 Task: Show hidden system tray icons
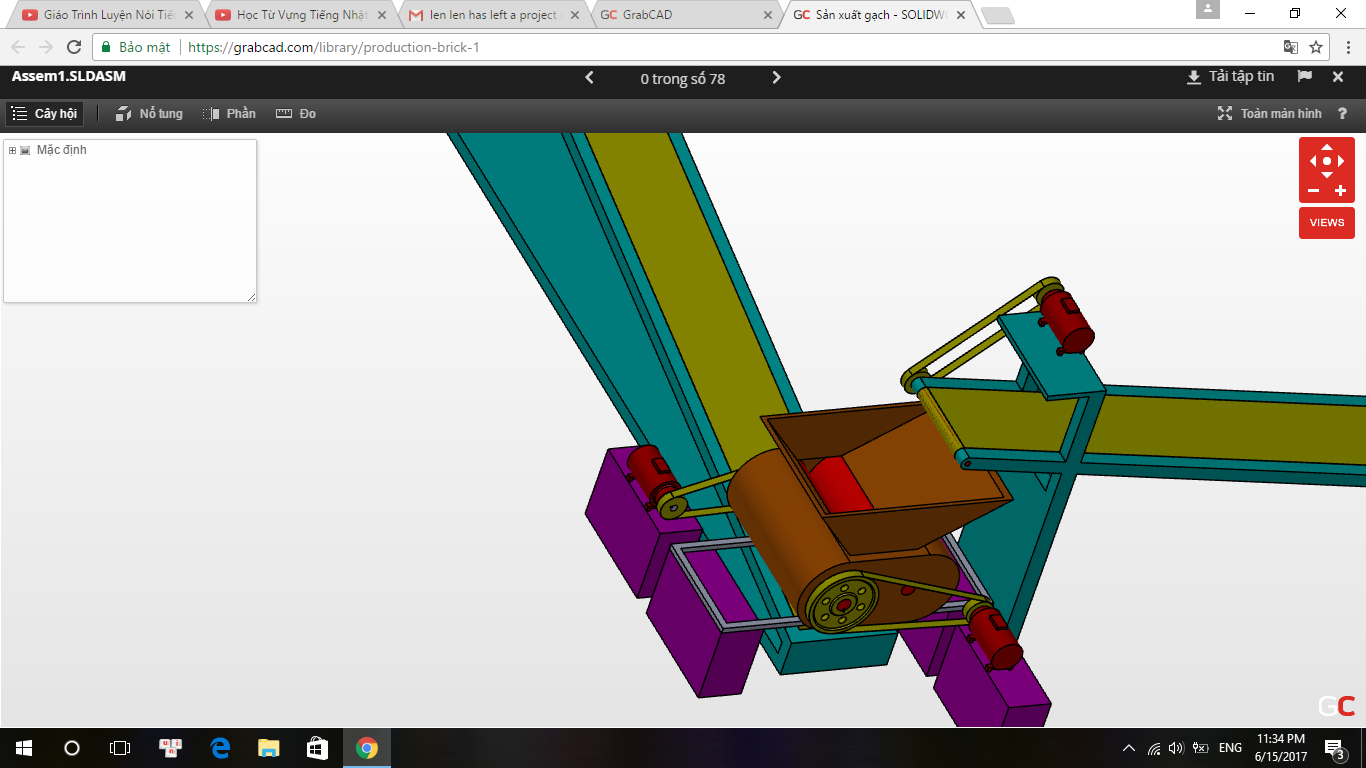click(x=1129, y=748)
